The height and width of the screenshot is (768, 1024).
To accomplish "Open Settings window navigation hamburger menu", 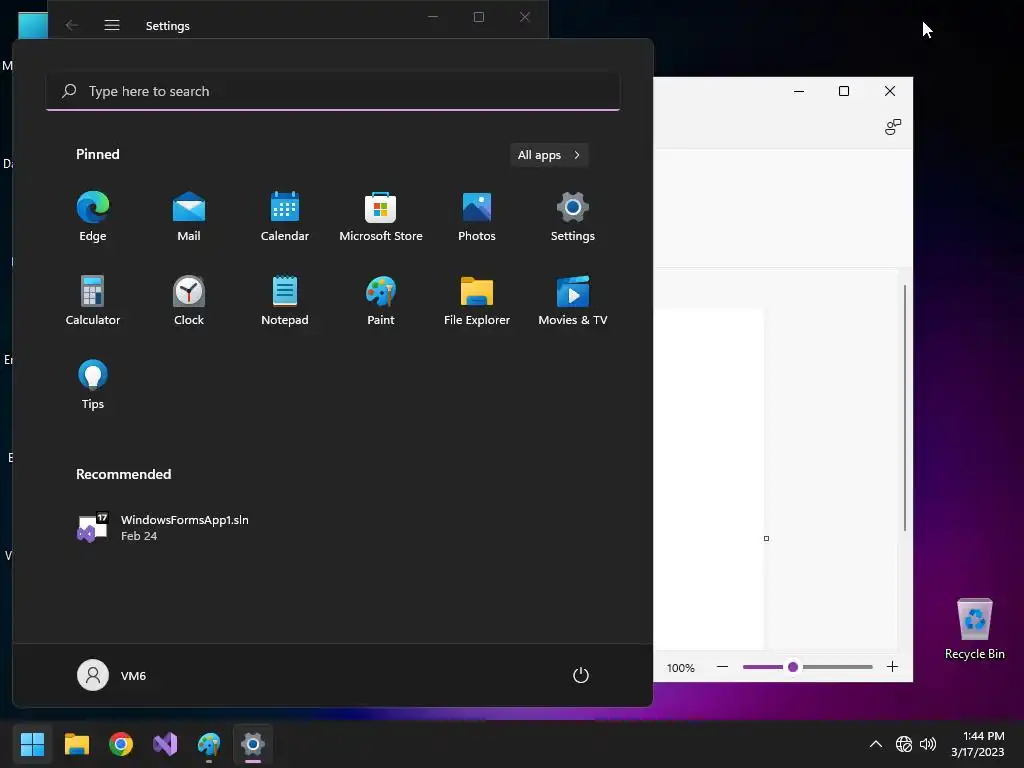I will (x=112, y=25).
